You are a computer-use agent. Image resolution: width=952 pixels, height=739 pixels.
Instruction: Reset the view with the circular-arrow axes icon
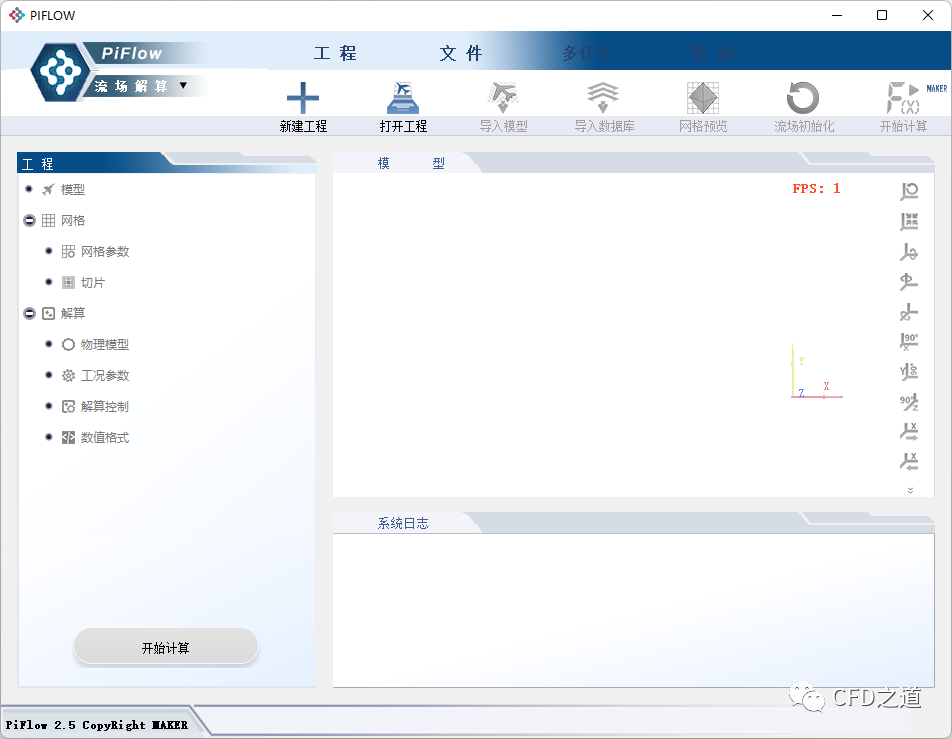point(909,191)
